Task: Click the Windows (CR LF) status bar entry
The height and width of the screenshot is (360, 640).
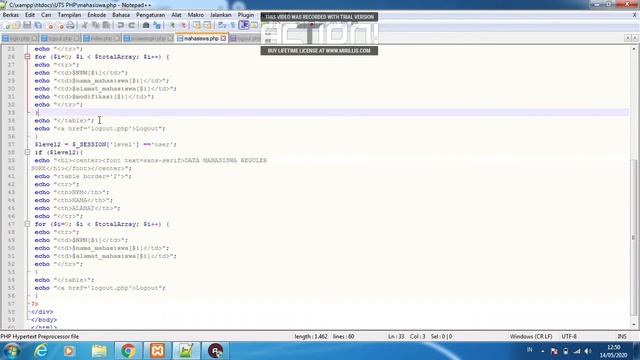Action: (x=531, y=336)
